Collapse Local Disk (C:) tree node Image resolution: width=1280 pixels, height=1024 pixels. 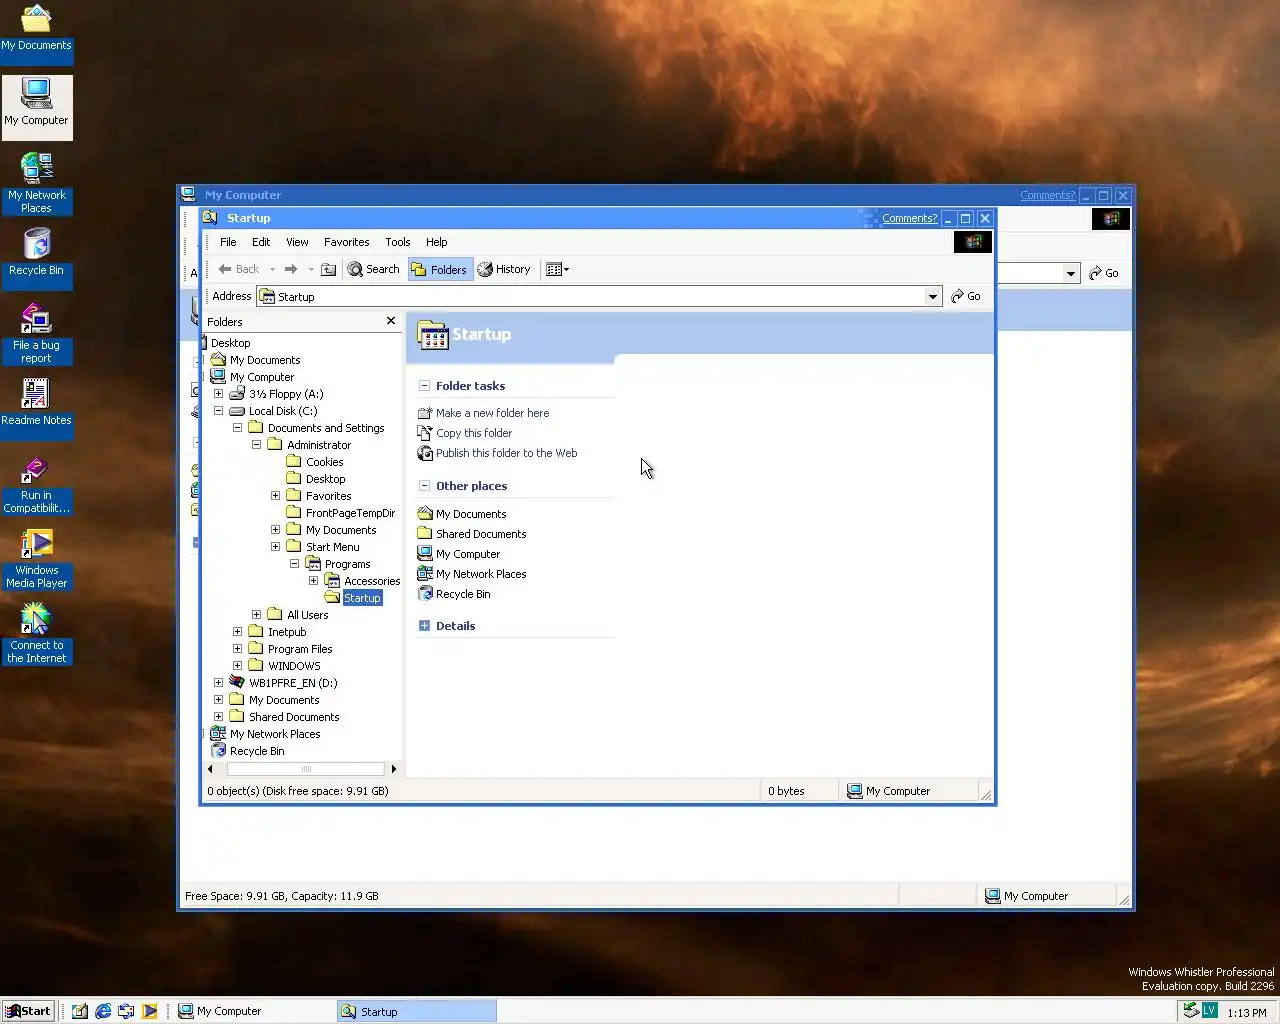pos(218,411)
